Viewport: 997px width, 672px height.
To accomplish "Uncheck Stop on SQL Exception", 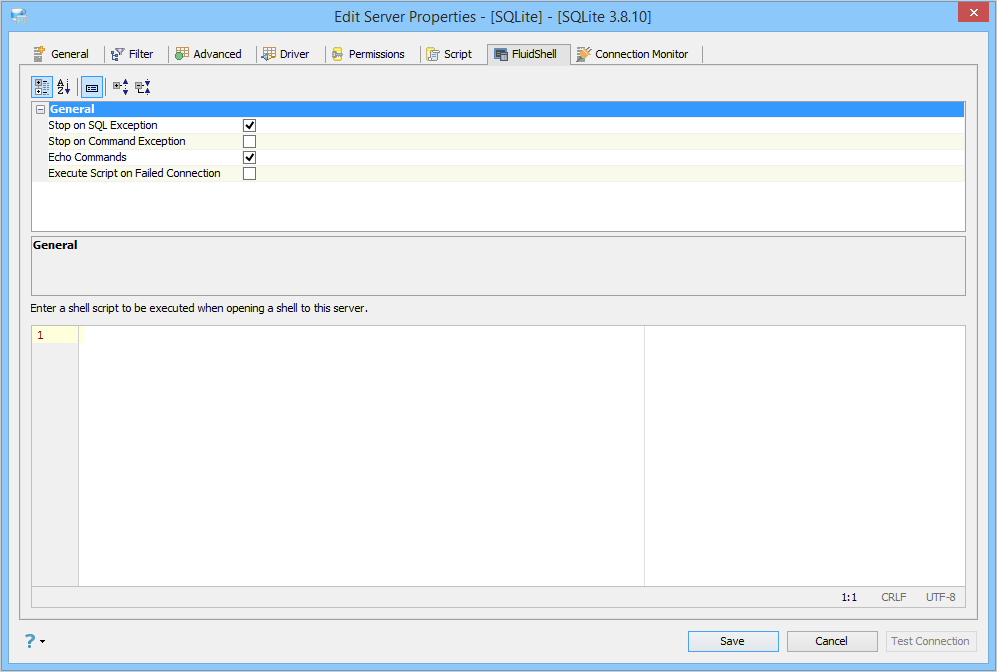I will [249, 125].
